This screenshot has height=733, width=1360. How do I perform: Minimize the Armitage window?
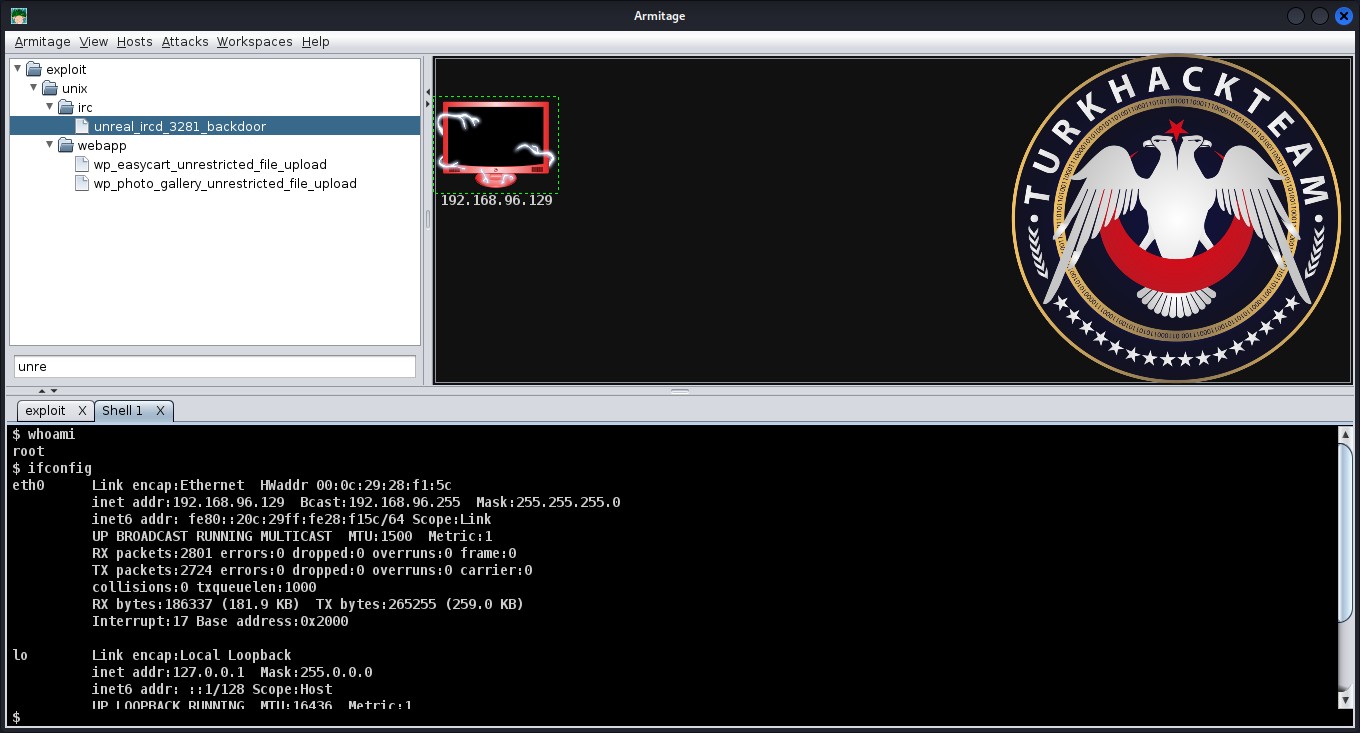click(x=1296, y=16)
